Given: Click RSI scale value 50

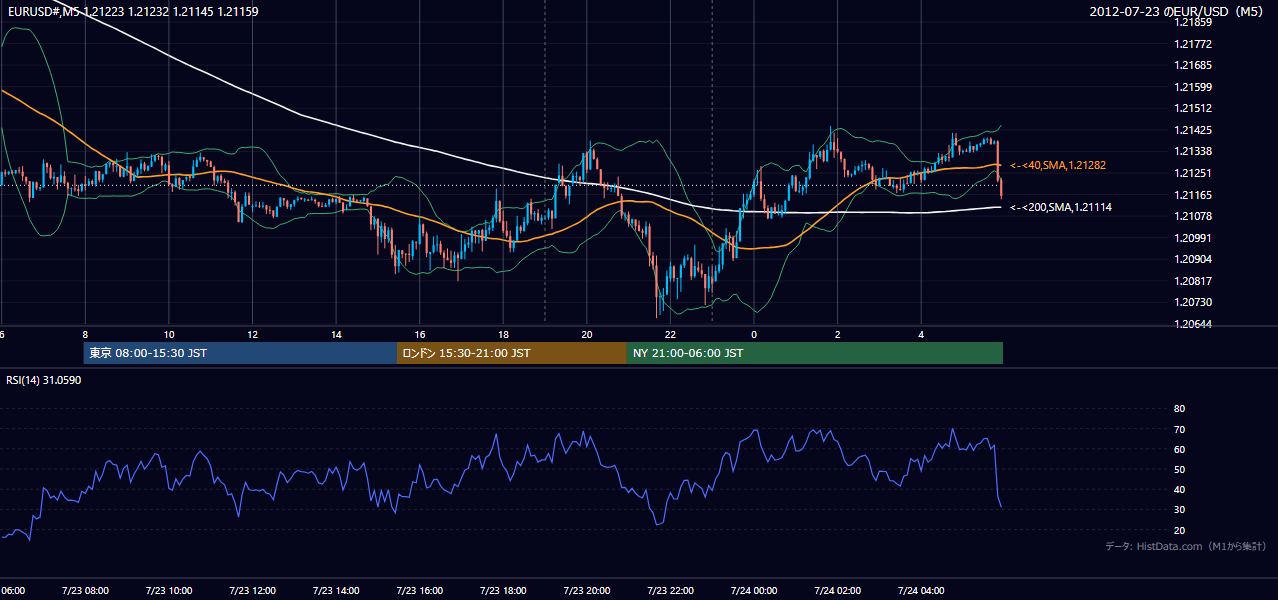Looking at the screenshot, I should (1179, 469).
